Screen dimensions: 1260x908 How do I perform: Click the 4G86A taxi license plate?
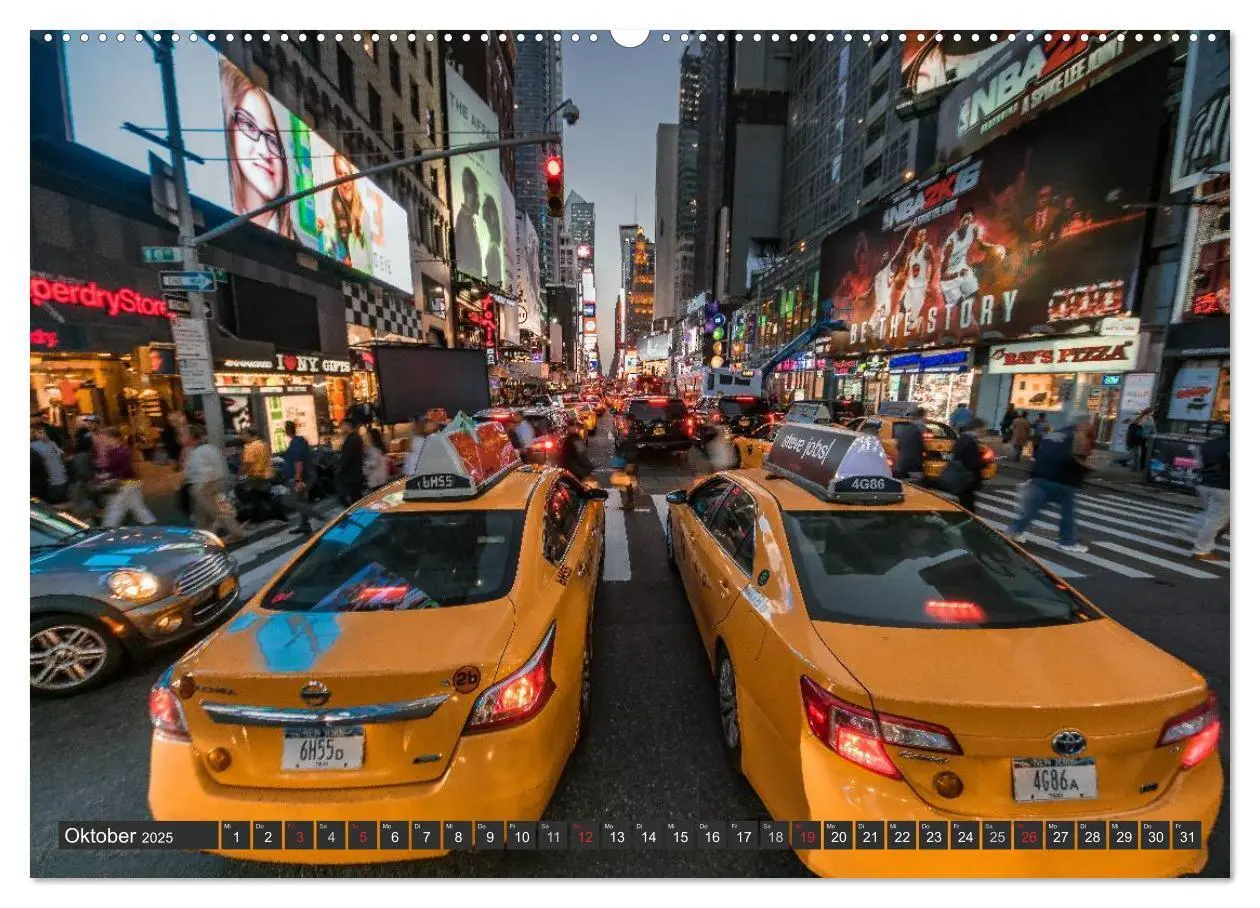pos(1054,780)
